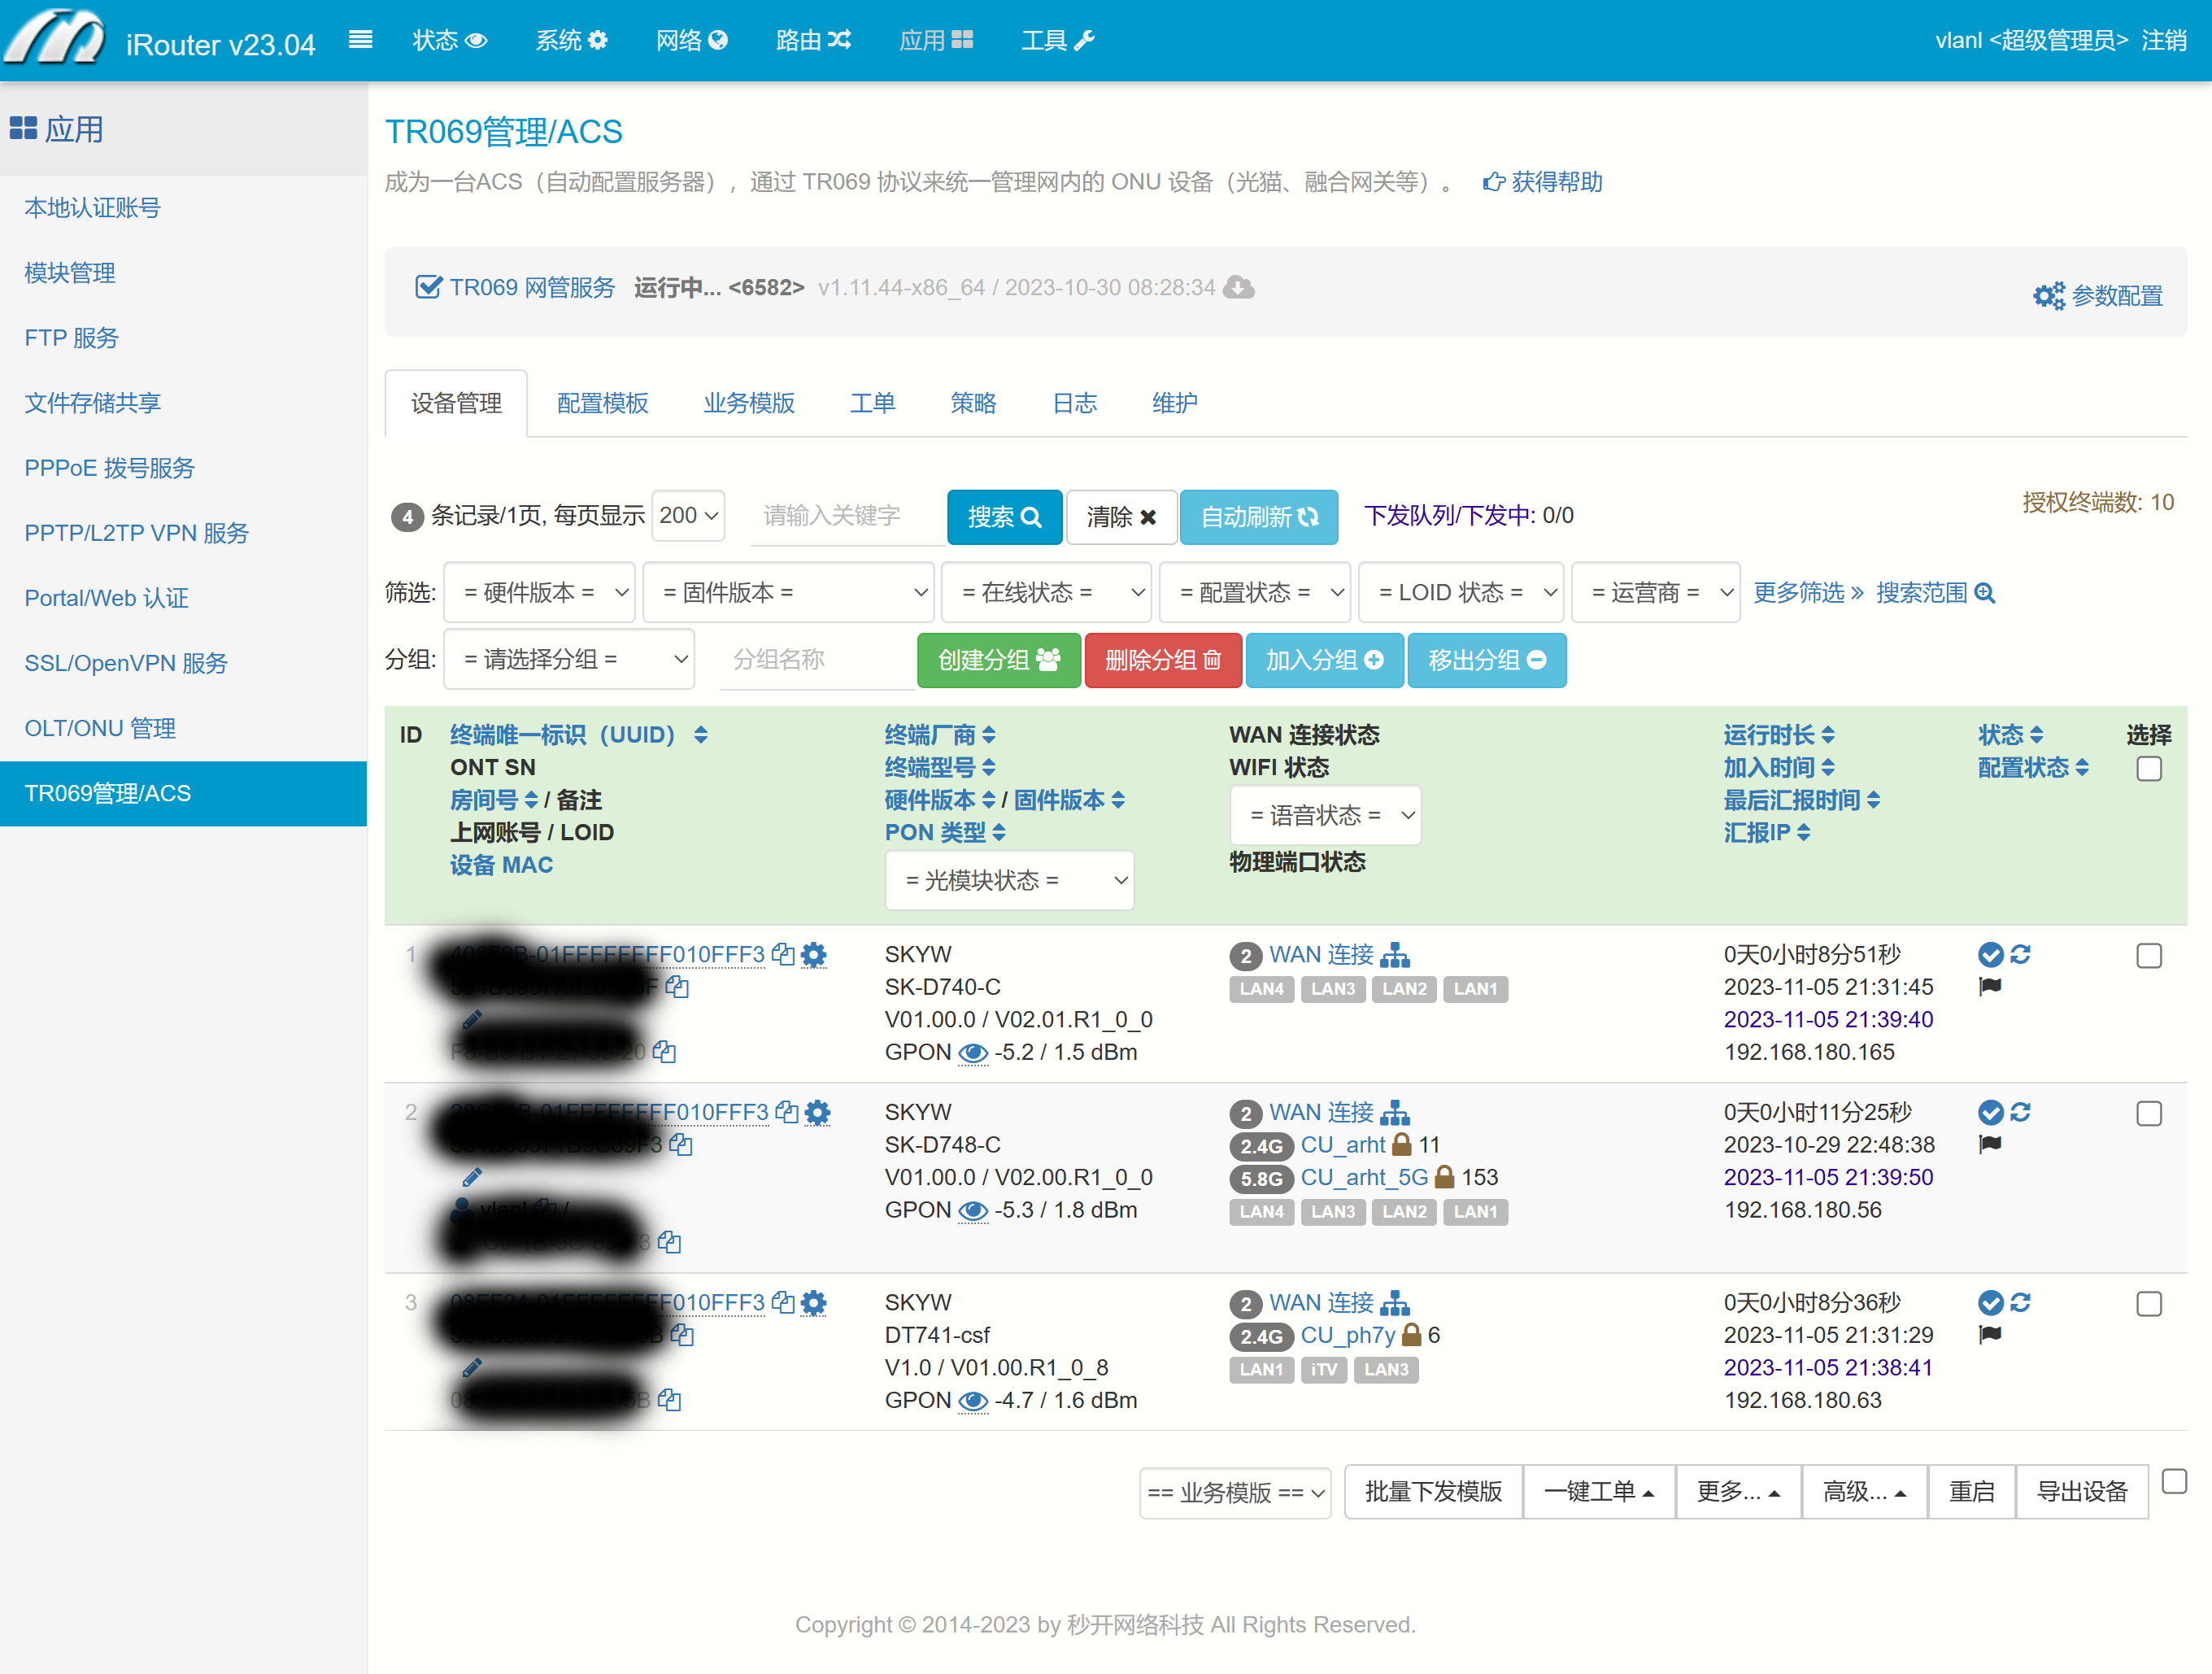The height and width of the screenshot is (1674, 2212).
Task: Click gear icon for device row 2
Action: 818,1113
